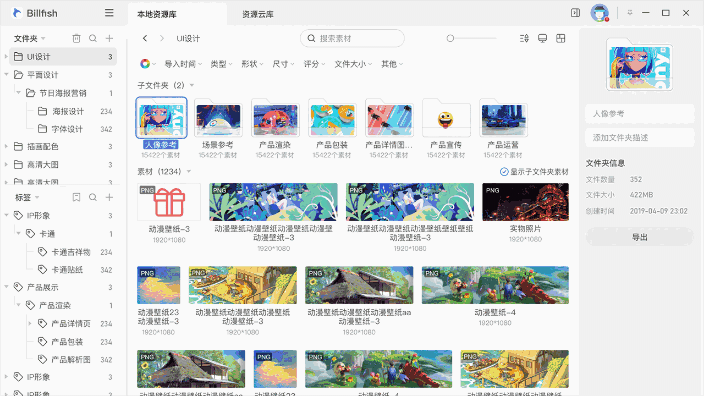Open the 导入时间 filter dropdown
The image size is (704, 396).
click(183, 64)
